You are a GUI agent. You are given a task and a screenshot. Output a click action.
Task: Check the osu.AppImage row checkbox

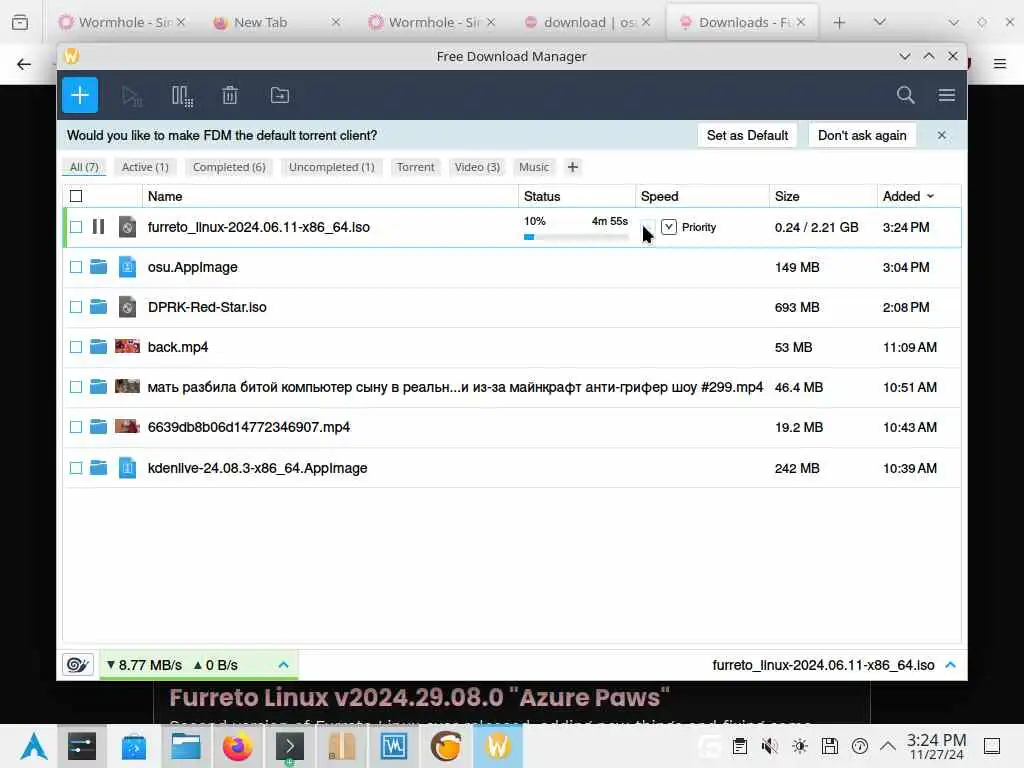point(76,266)
